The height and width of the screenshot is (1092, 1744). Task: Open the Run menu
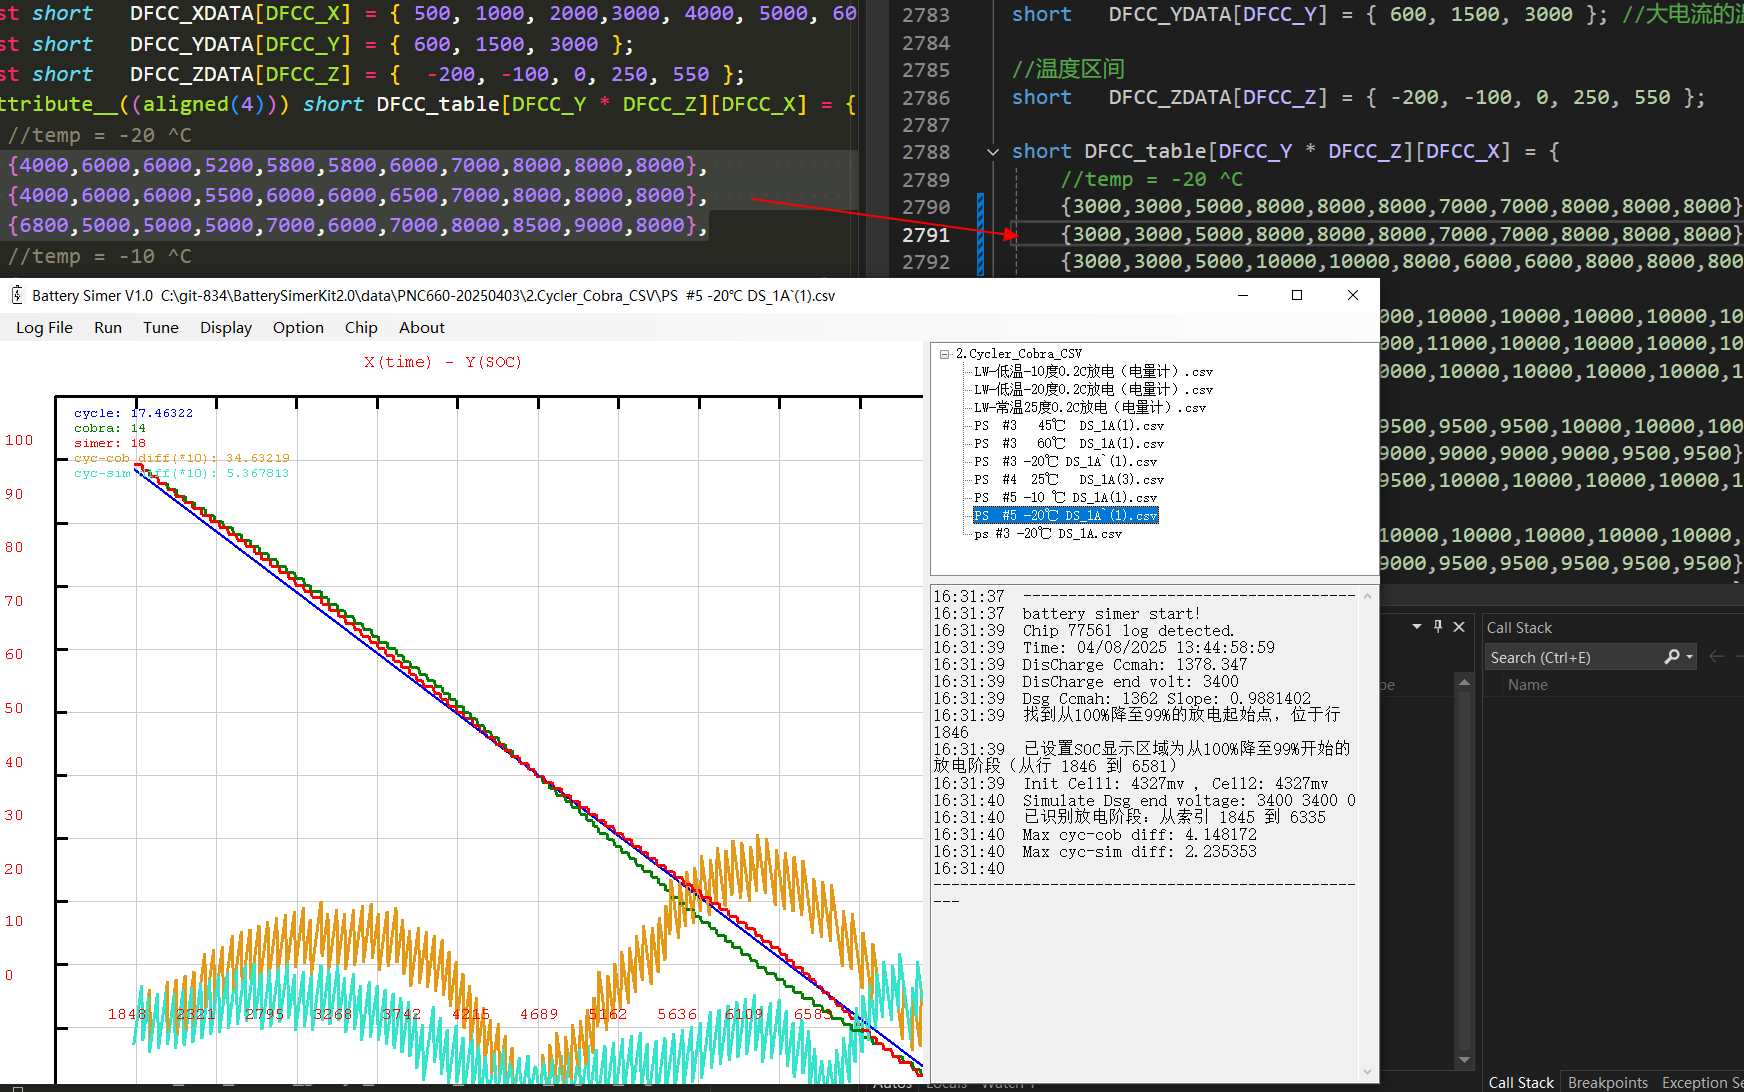coord(108,327)
